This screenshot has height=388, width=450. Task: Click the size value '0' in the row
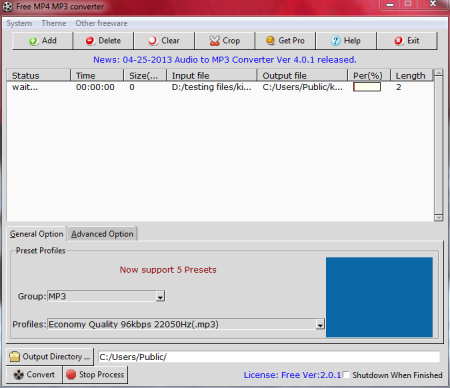(132, 87)
